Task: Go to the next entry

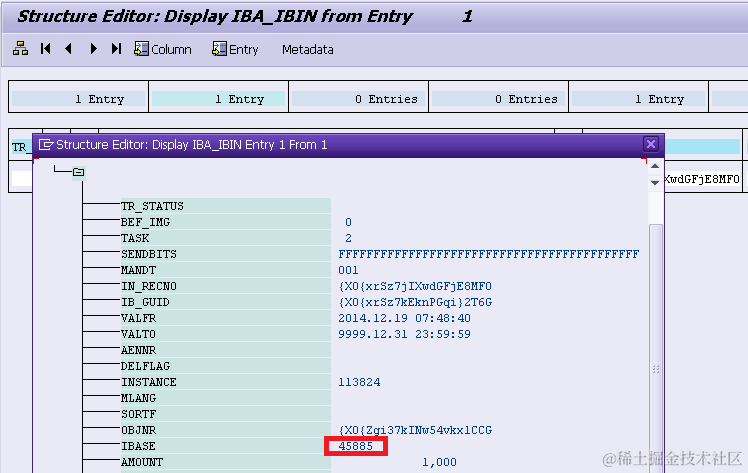Action: point(94,49)
